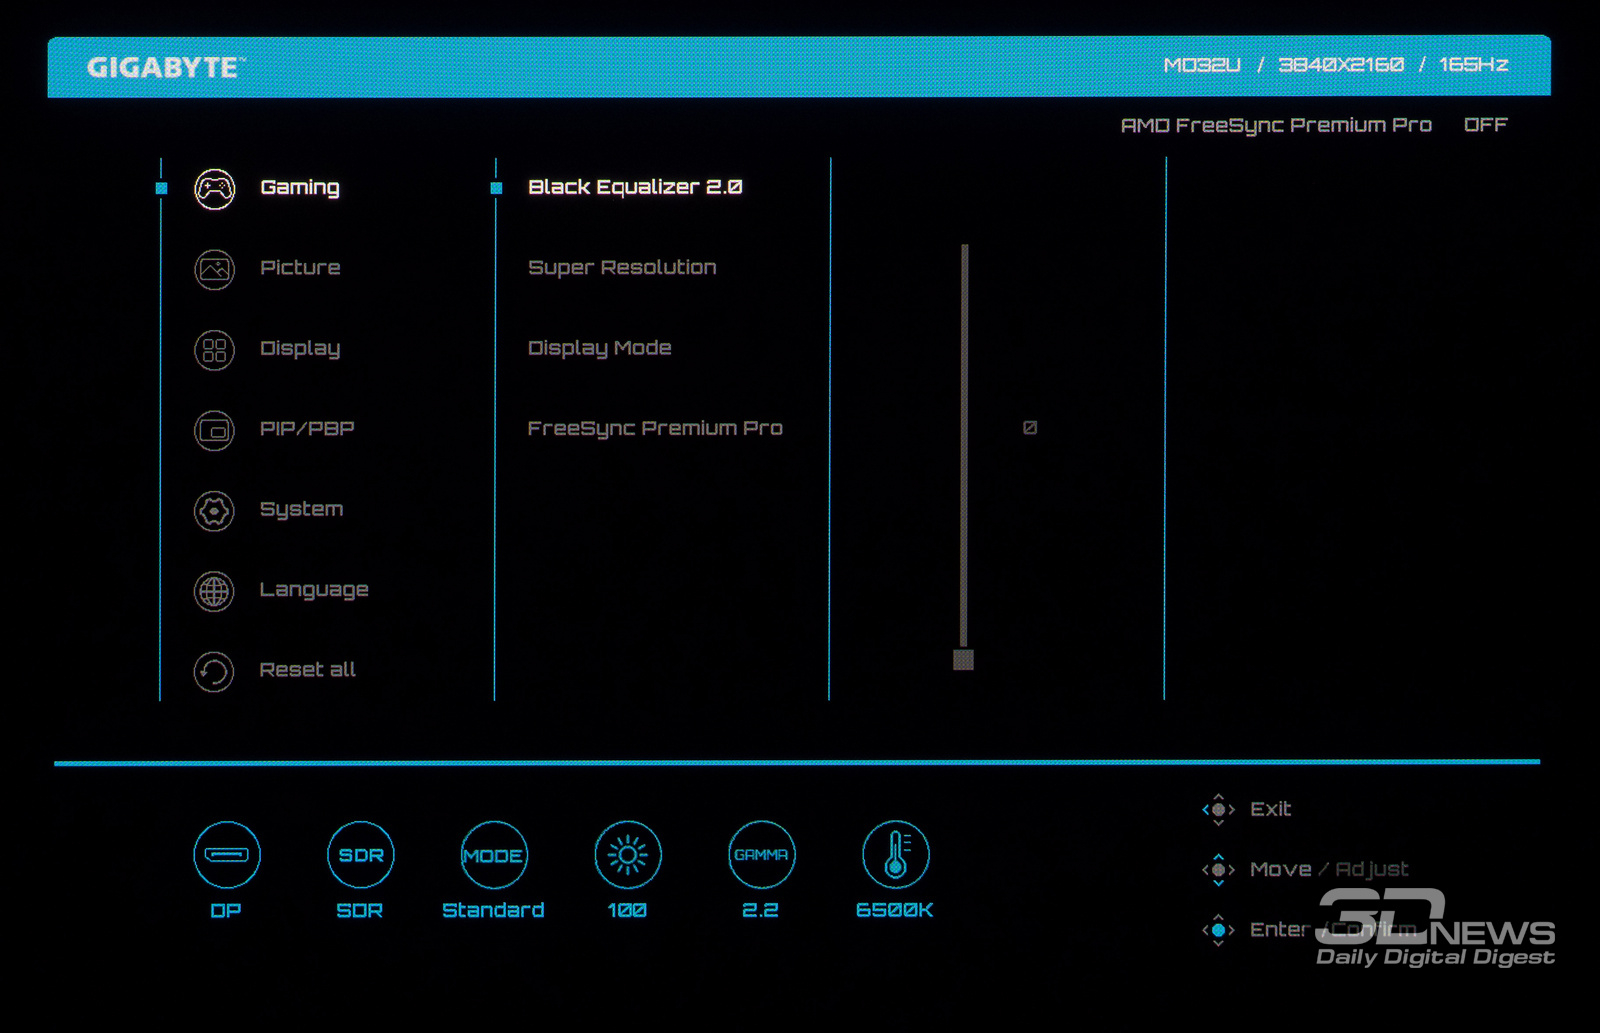Click the slider value 0

click(1030, 428)
